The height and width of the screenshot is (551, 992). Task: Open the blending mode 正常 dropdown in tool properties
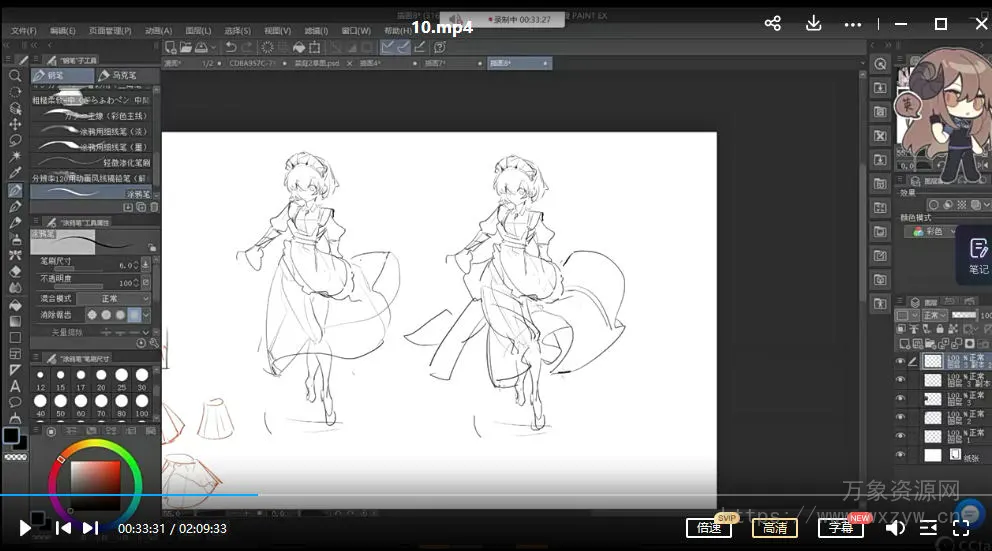tap(111, 298)
